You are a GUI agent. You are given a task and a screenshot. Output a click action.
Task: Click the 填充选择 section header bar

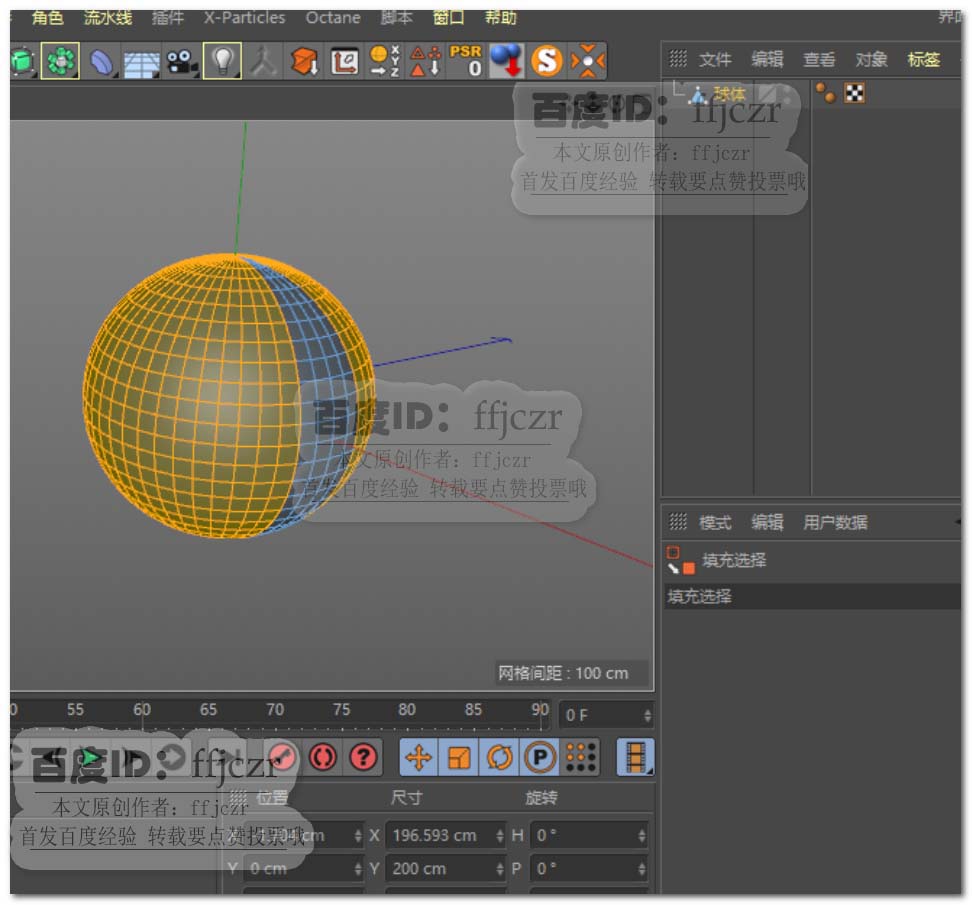click(812, 596)
